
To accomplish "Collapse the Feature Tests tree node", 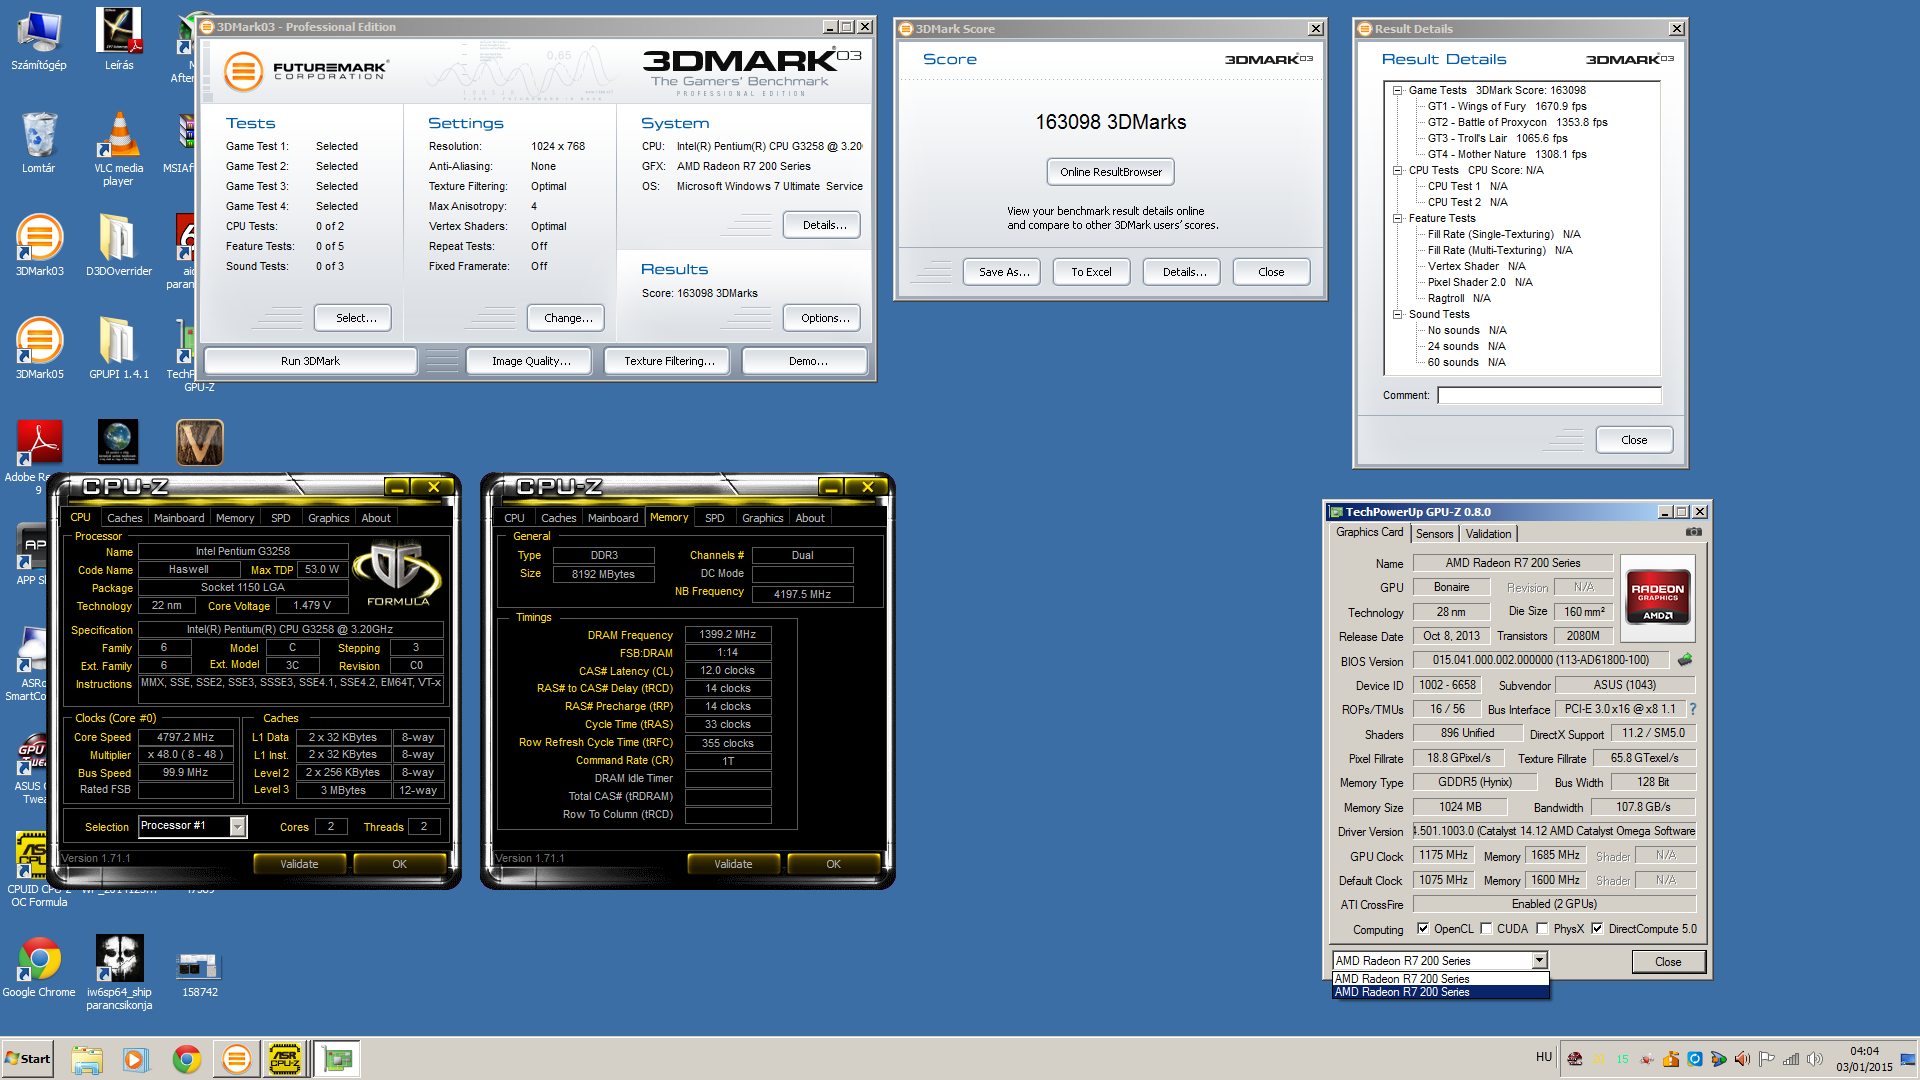I will (x=1397, y=218).
